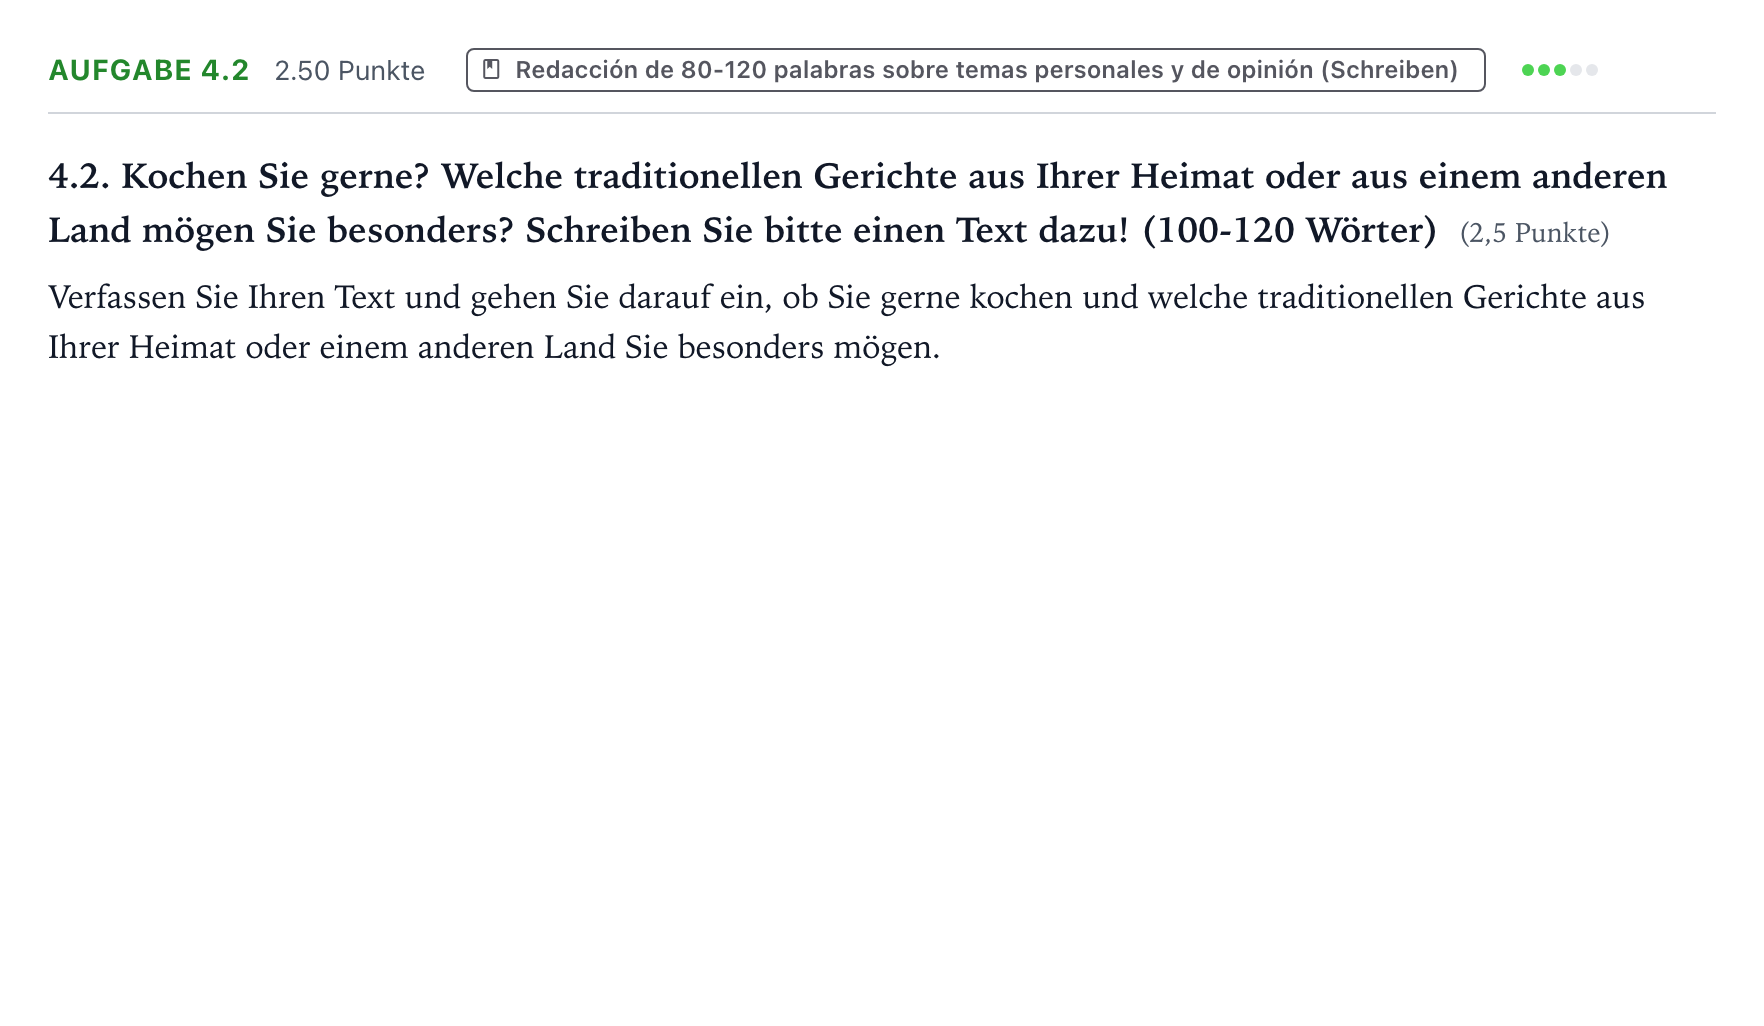Click the horizontal divider below the header
Viewport: 1764px width, 1026px height.
882,113
